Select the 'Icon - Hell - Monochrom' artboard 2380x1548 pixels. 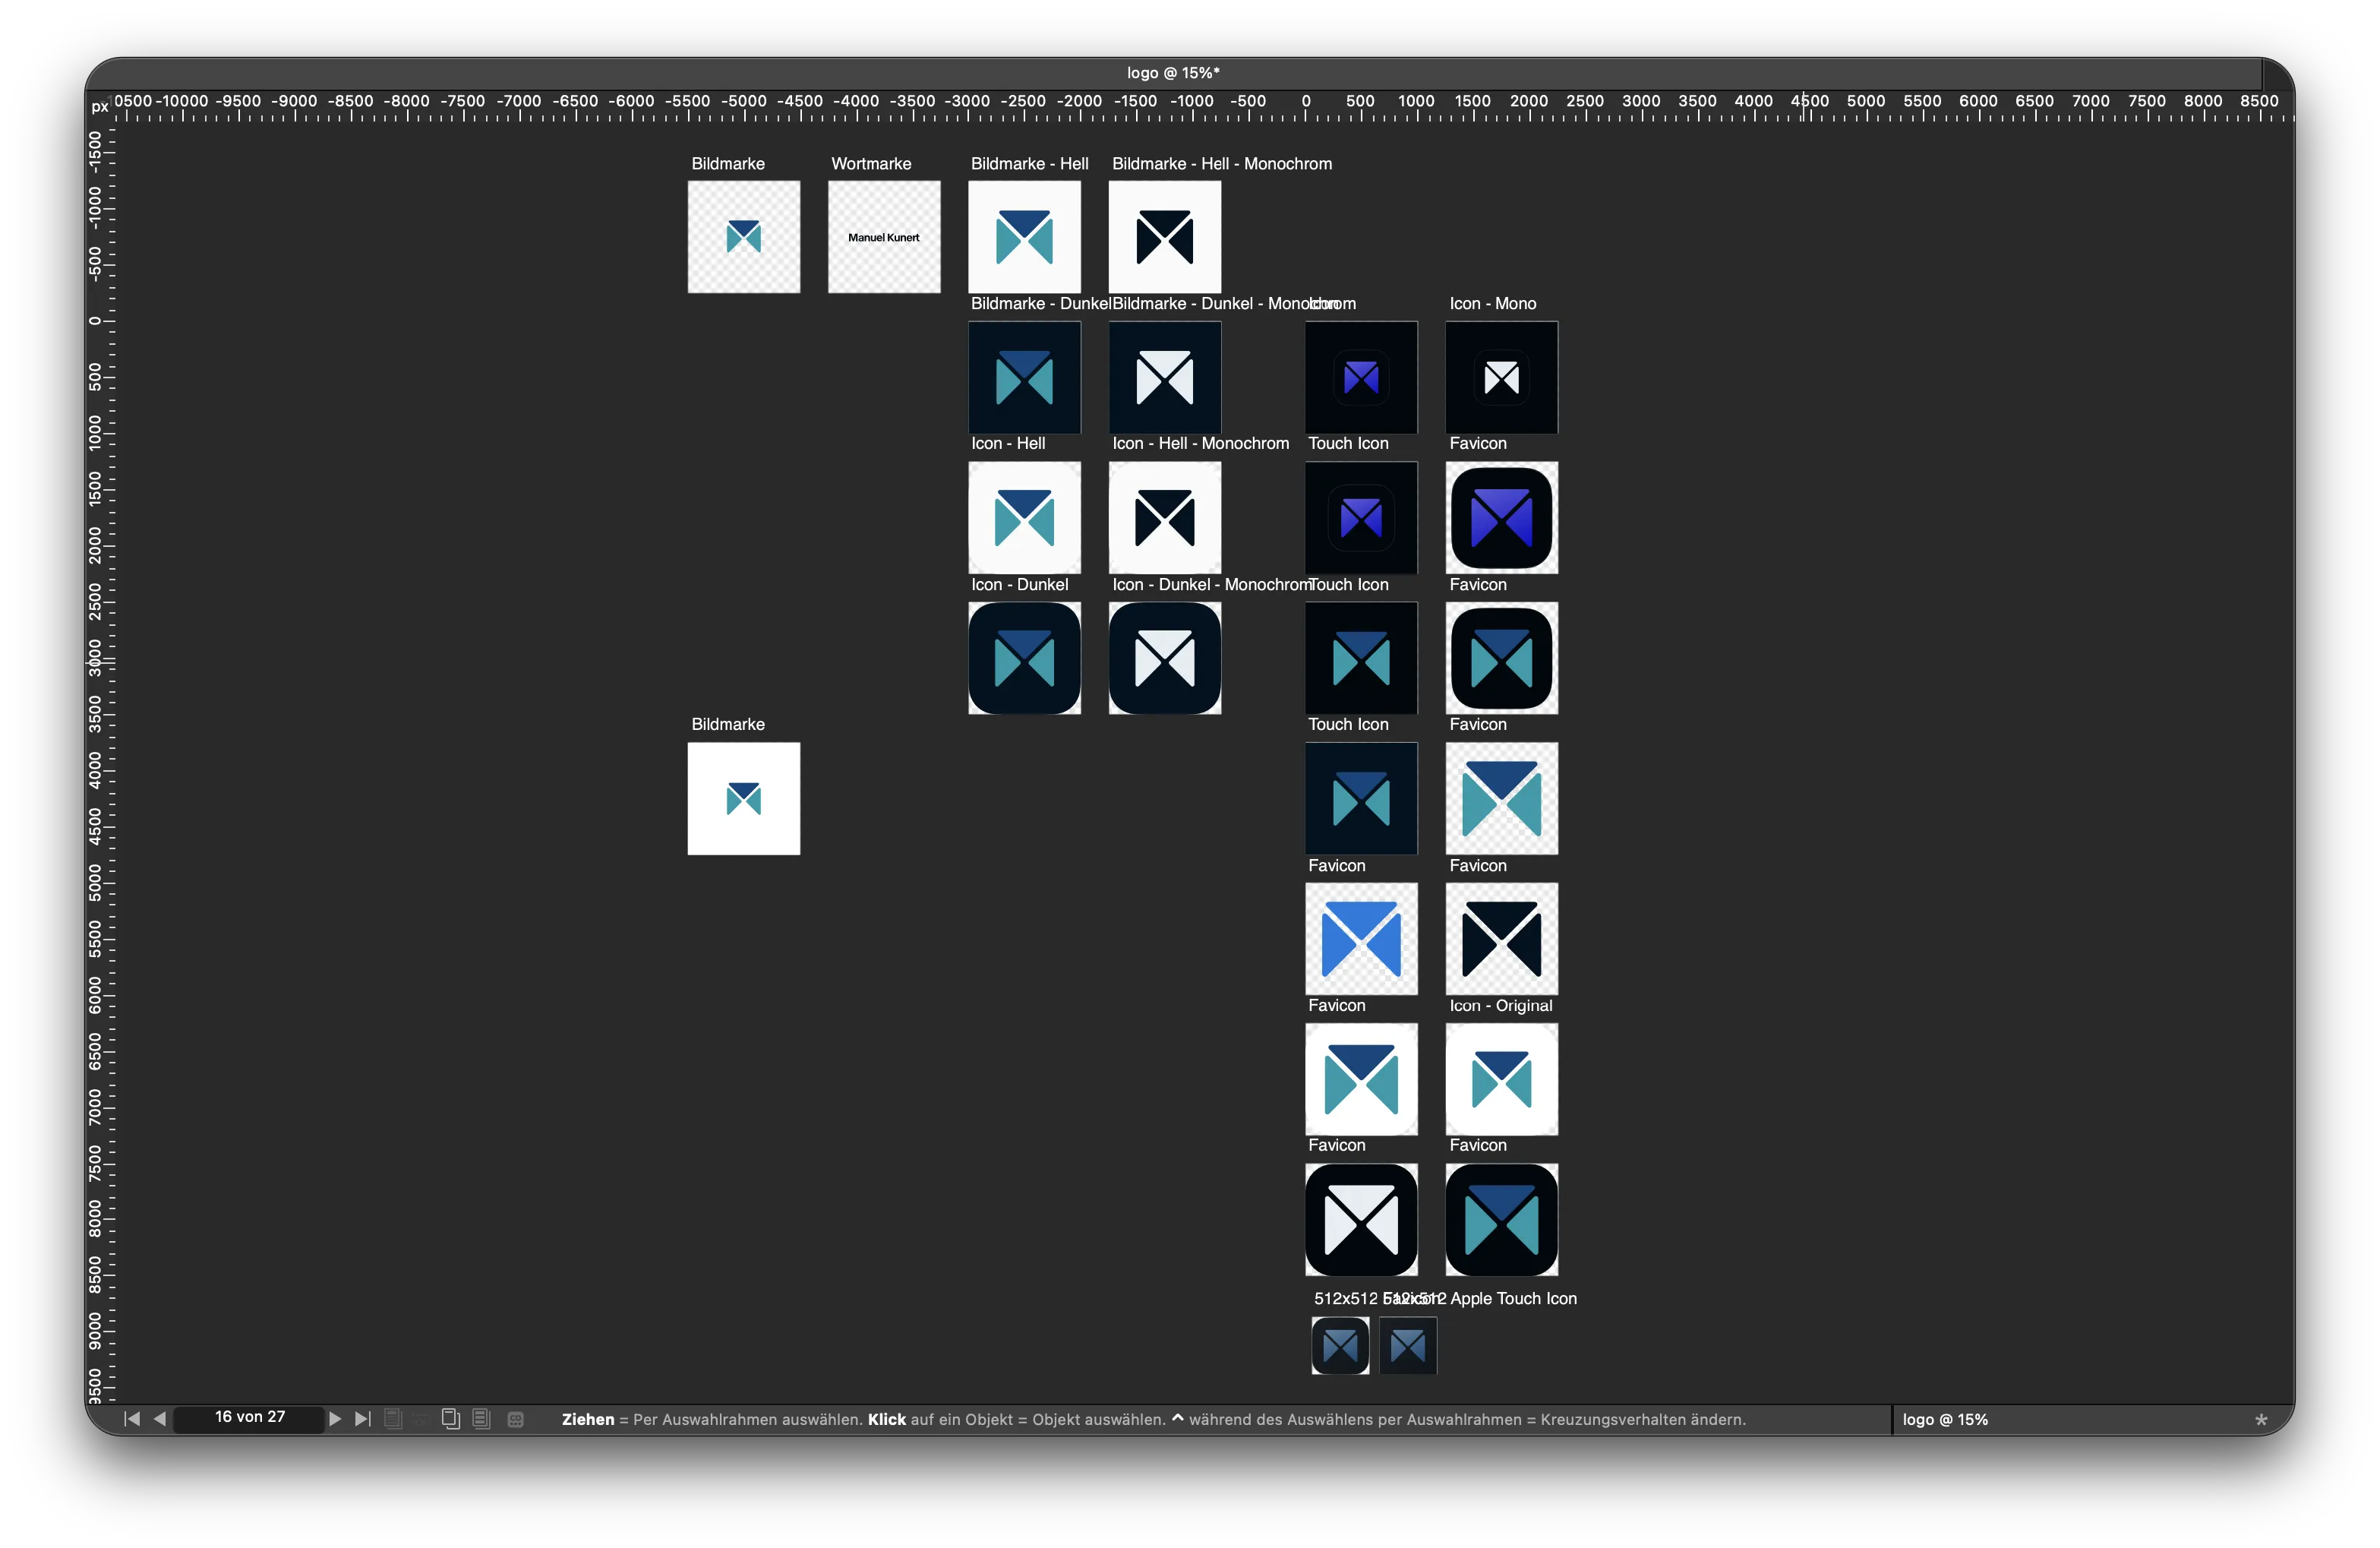(1165, 517)
